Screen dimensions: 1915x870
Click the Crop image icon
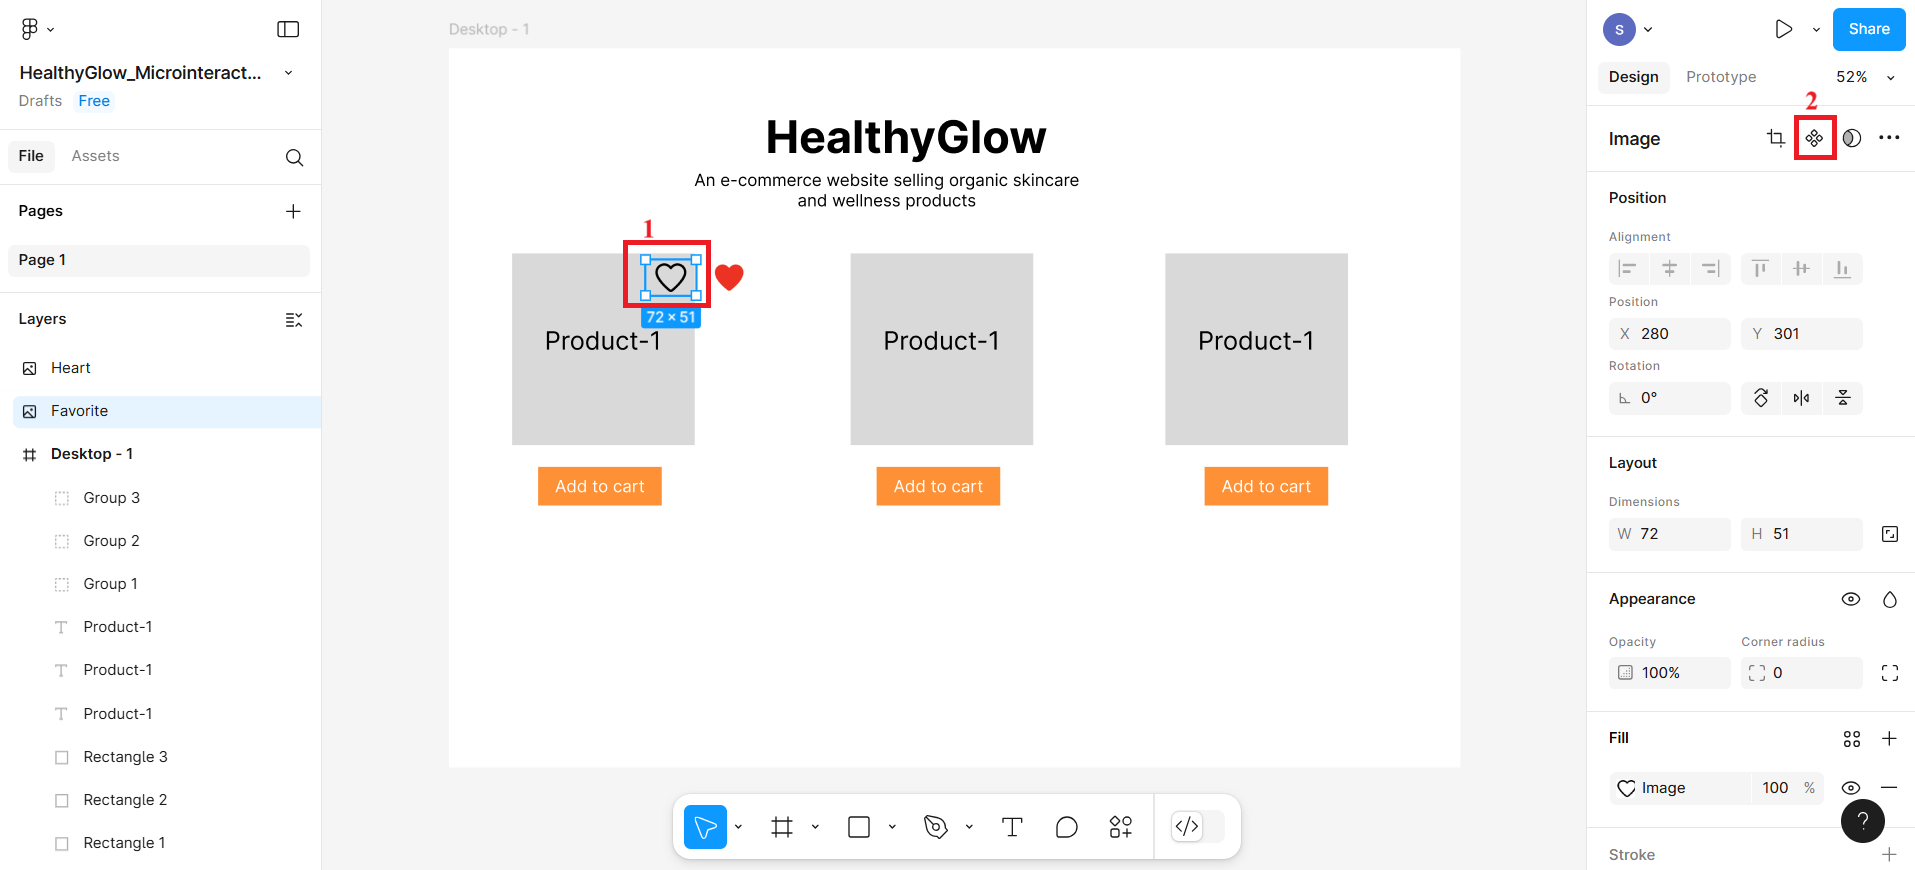(x=1775, y=138)
